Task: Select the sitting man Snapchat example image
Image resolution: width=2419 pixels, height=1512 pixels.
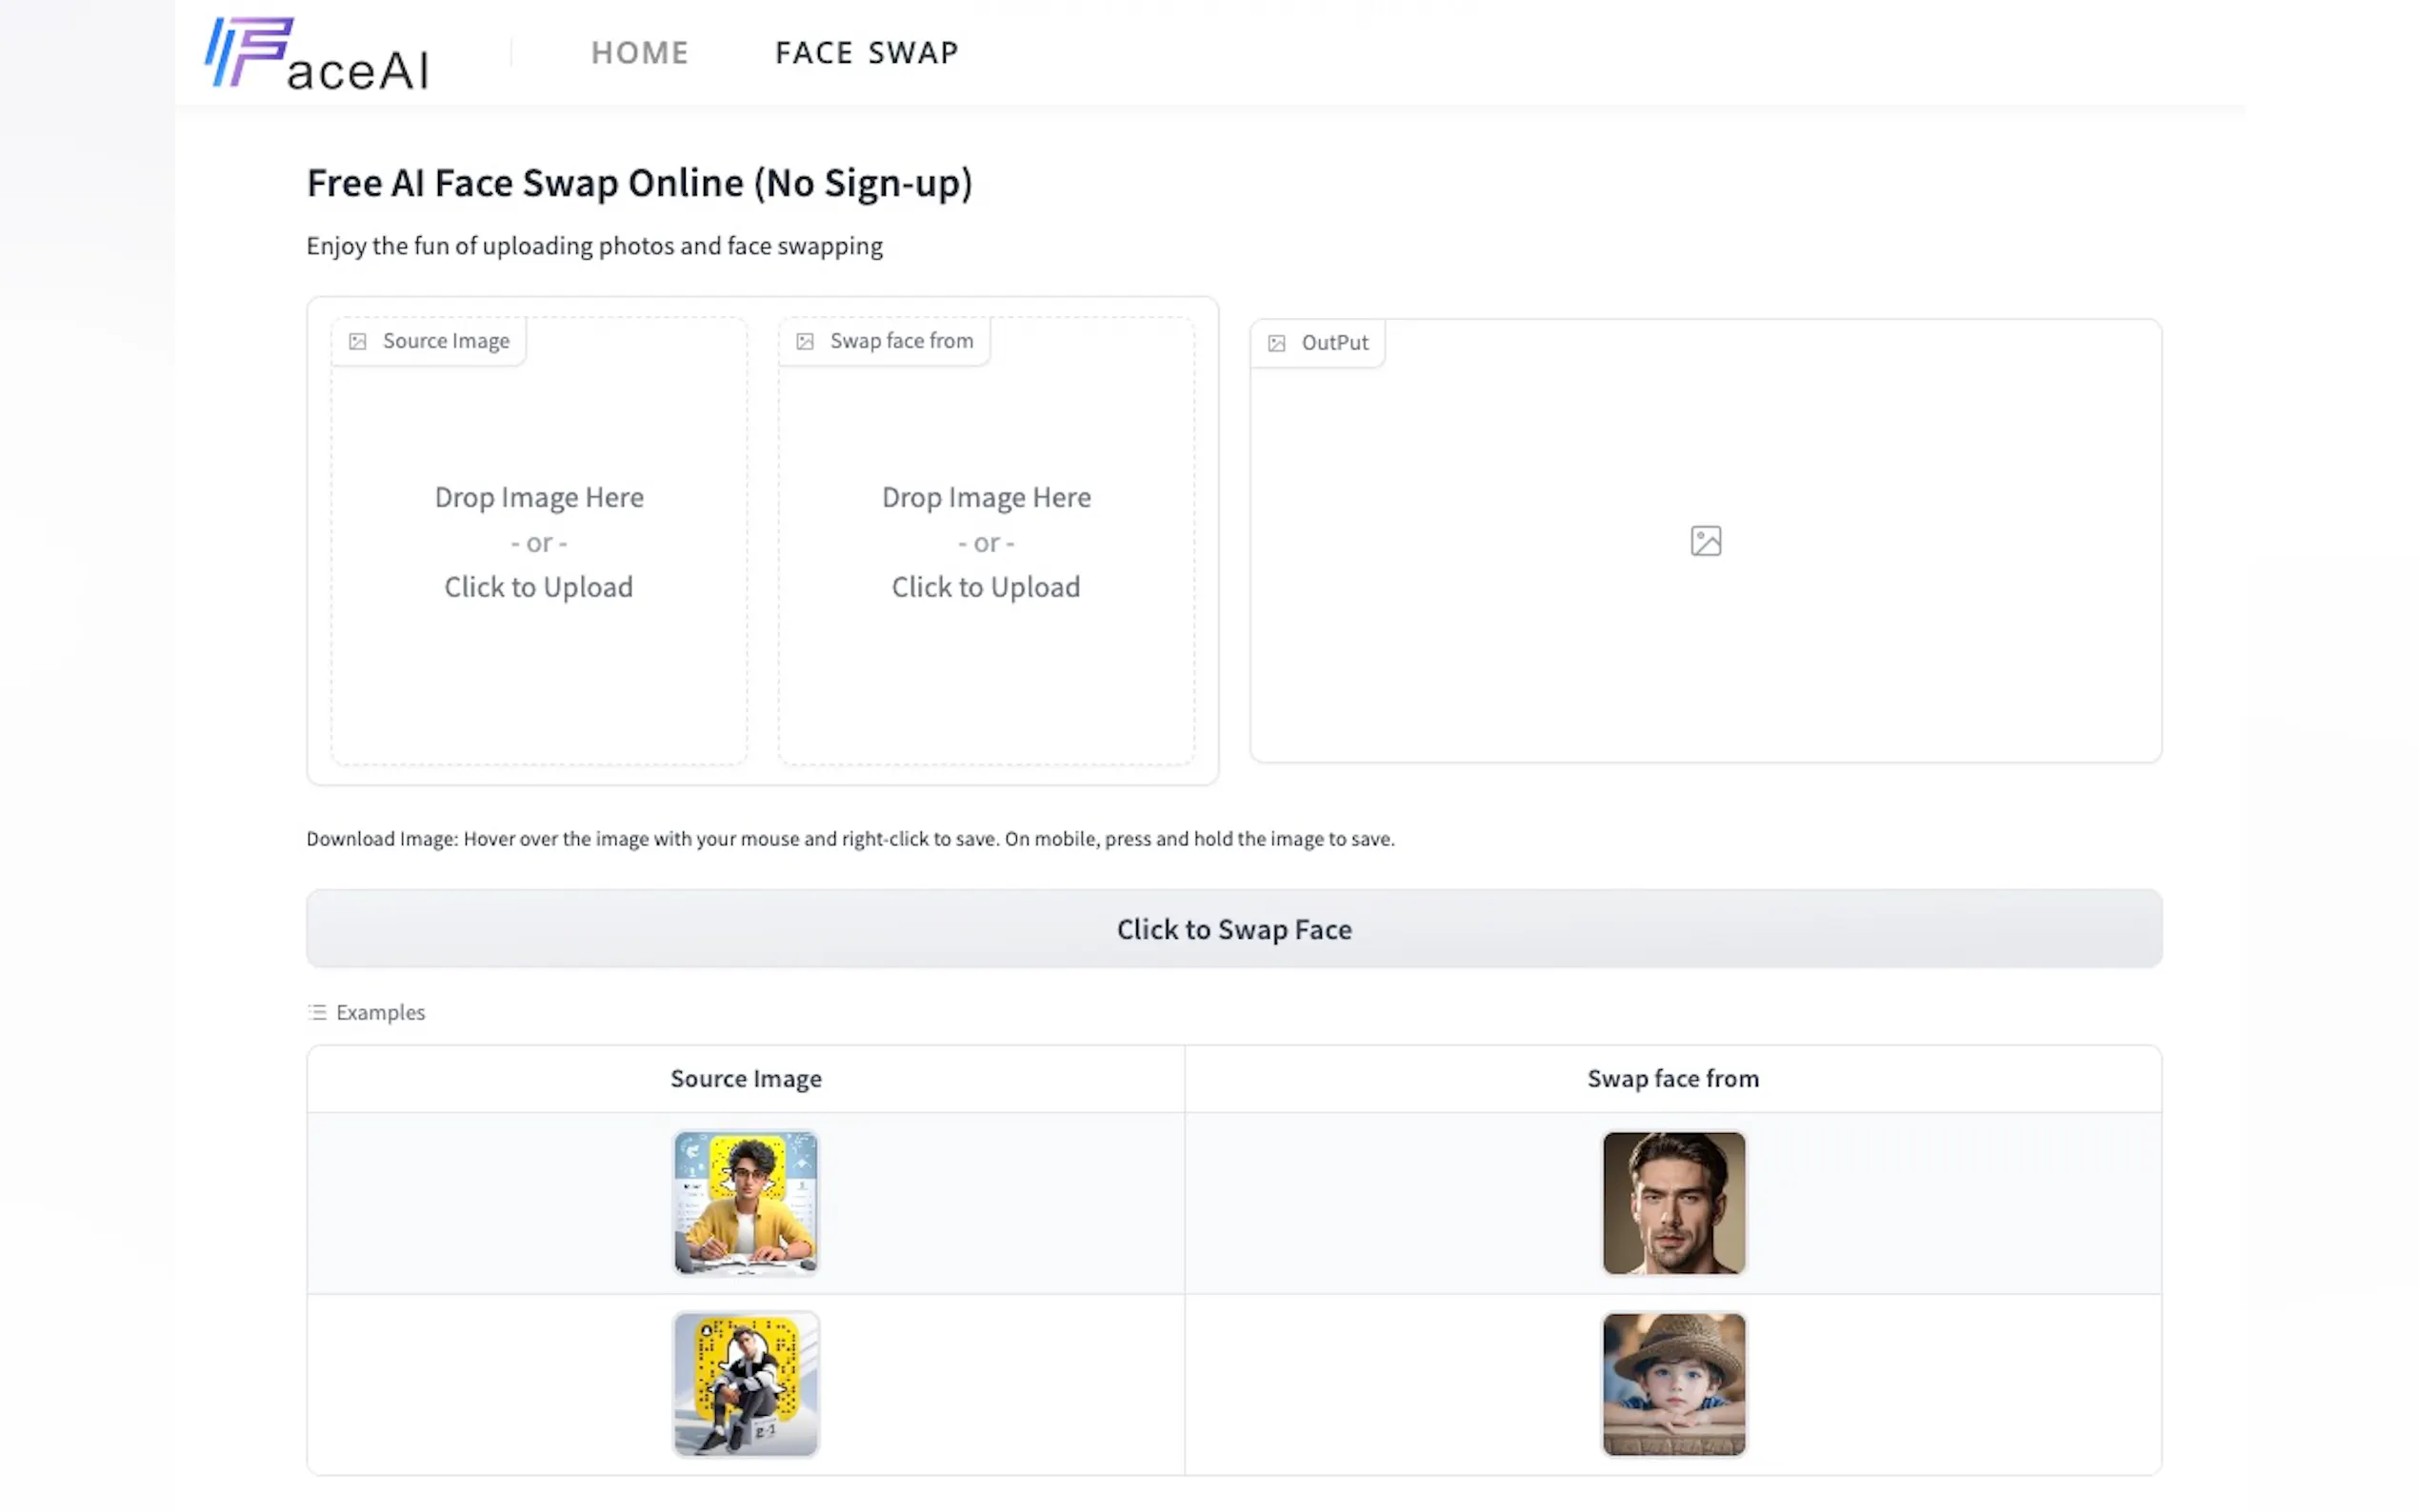Action: [745, 1384]
